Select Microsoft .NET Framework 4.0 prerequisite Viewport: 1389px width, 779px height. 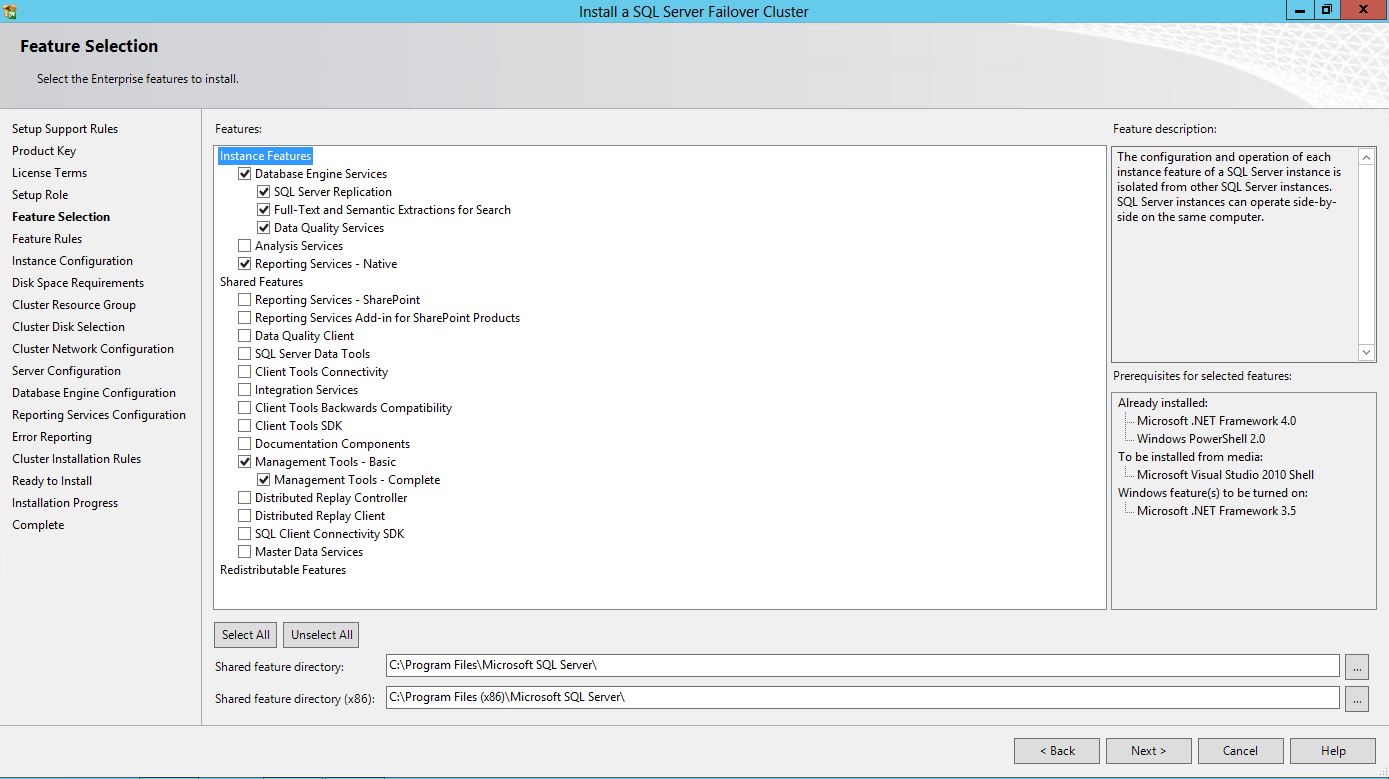1216,421
